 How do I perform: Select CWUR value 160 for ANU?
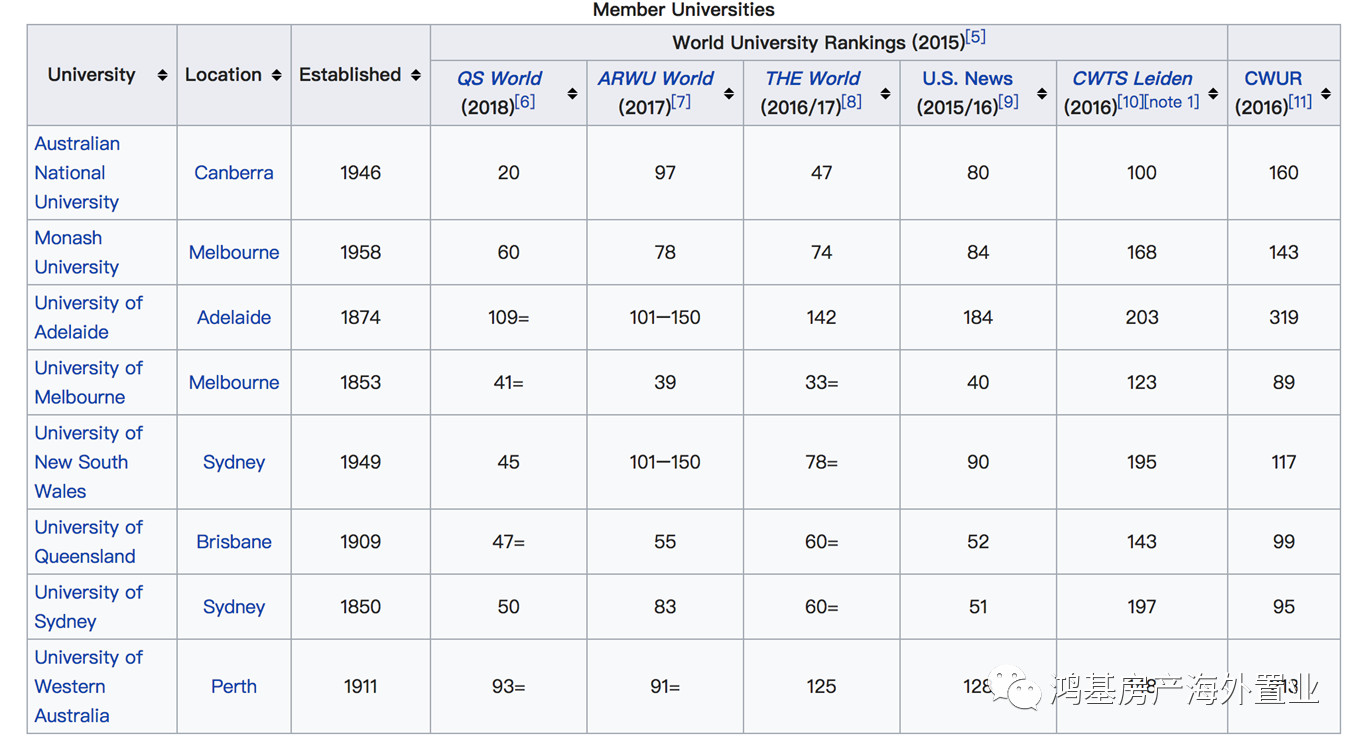[x=1283, y=173]
